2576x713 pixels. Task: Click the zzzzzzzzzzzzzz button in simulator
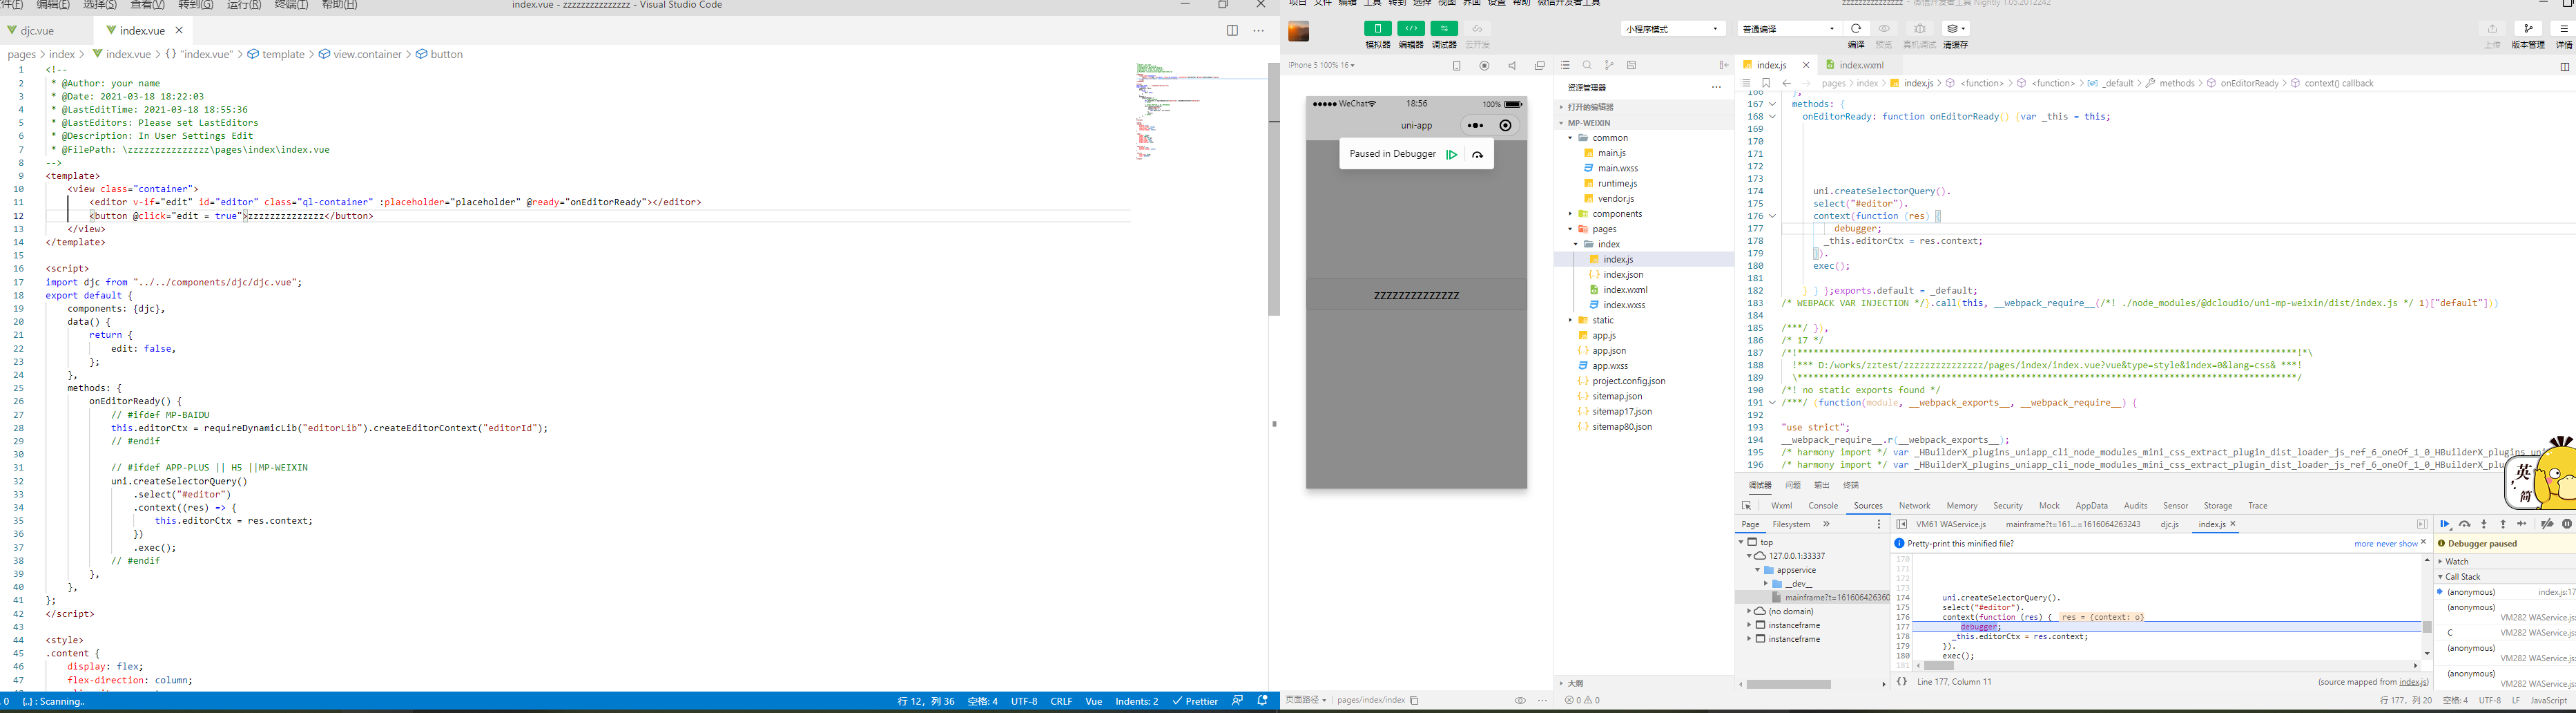coord(1416,295)
